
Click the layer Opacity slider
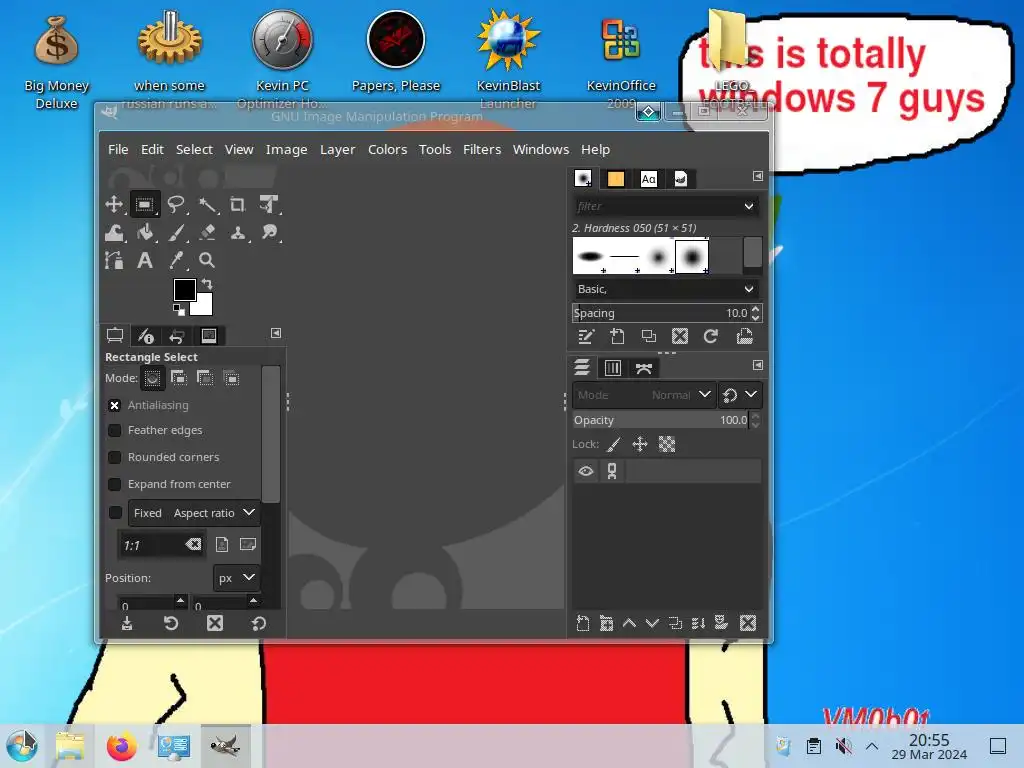pos(661,421)
